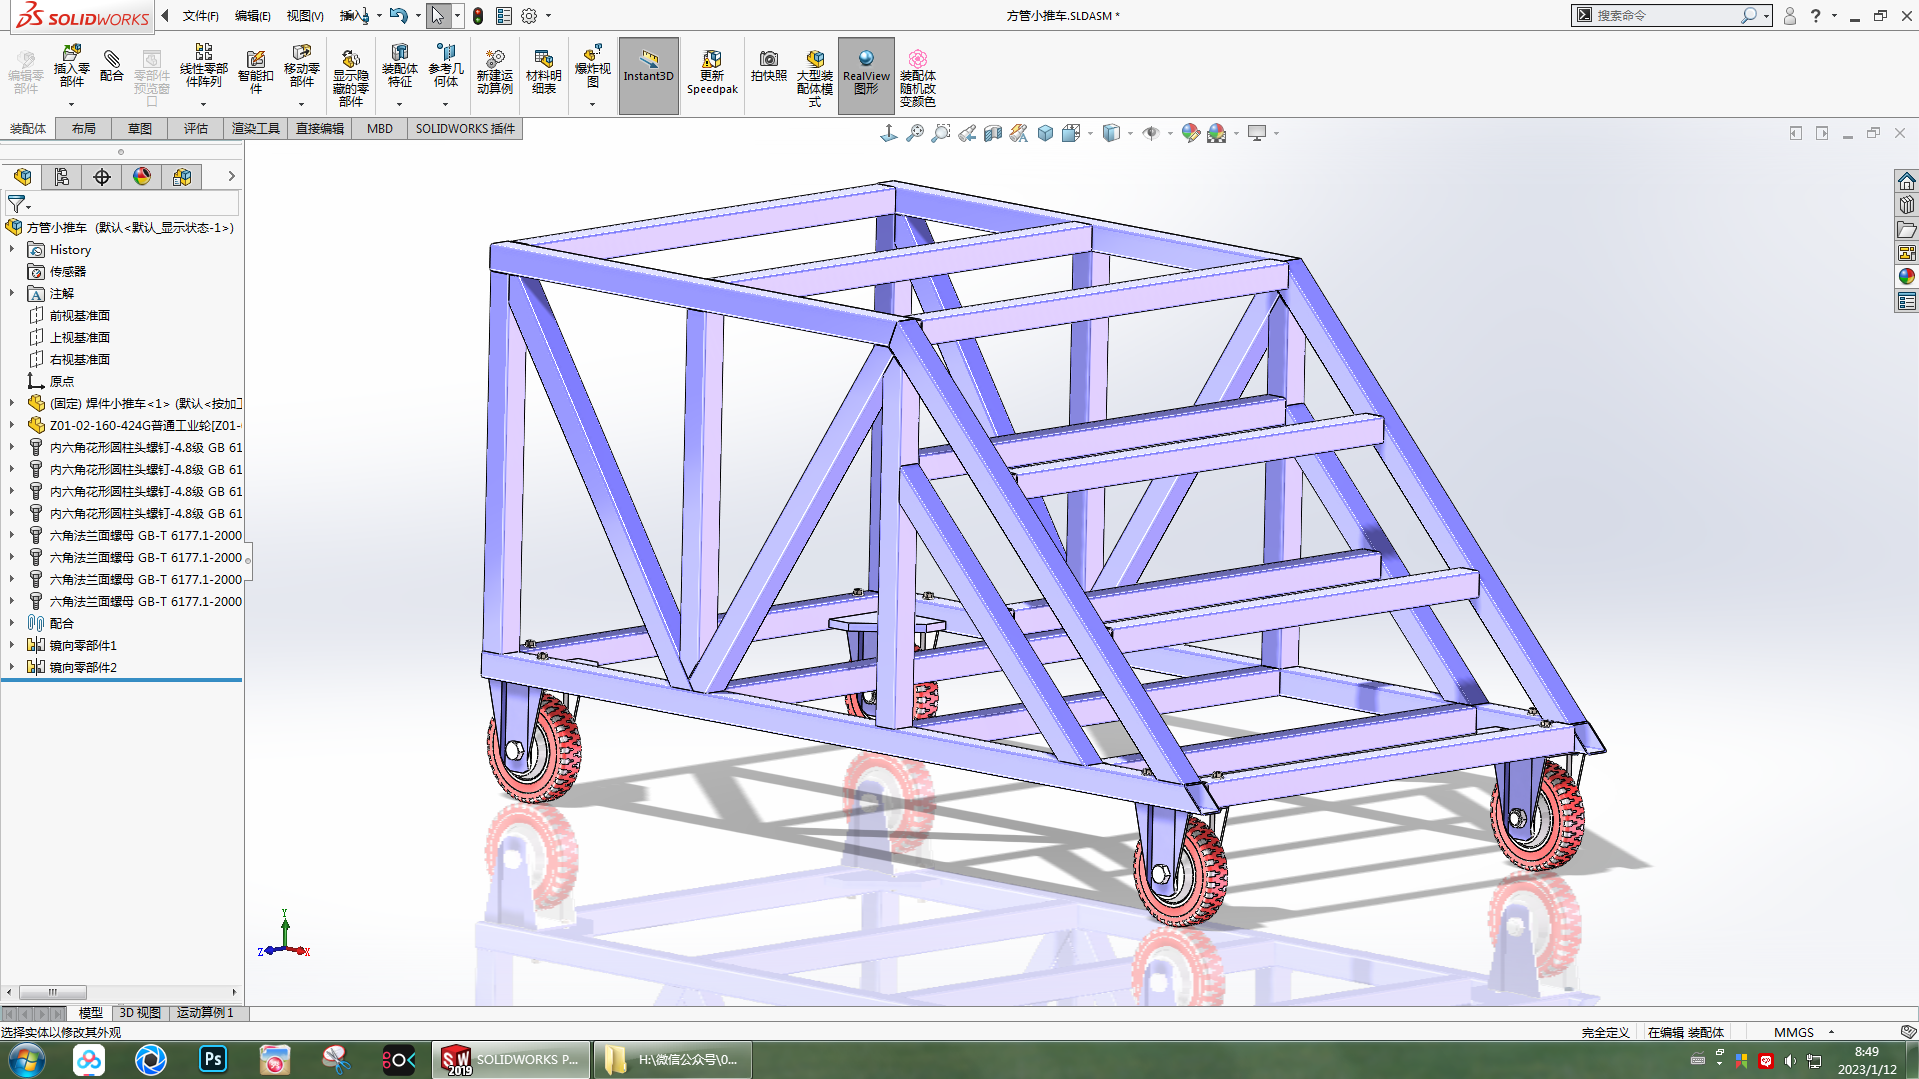Open ConfigurationManager tab icon
Viewport: 1919px width, 1079px height.
click(102, 177)
